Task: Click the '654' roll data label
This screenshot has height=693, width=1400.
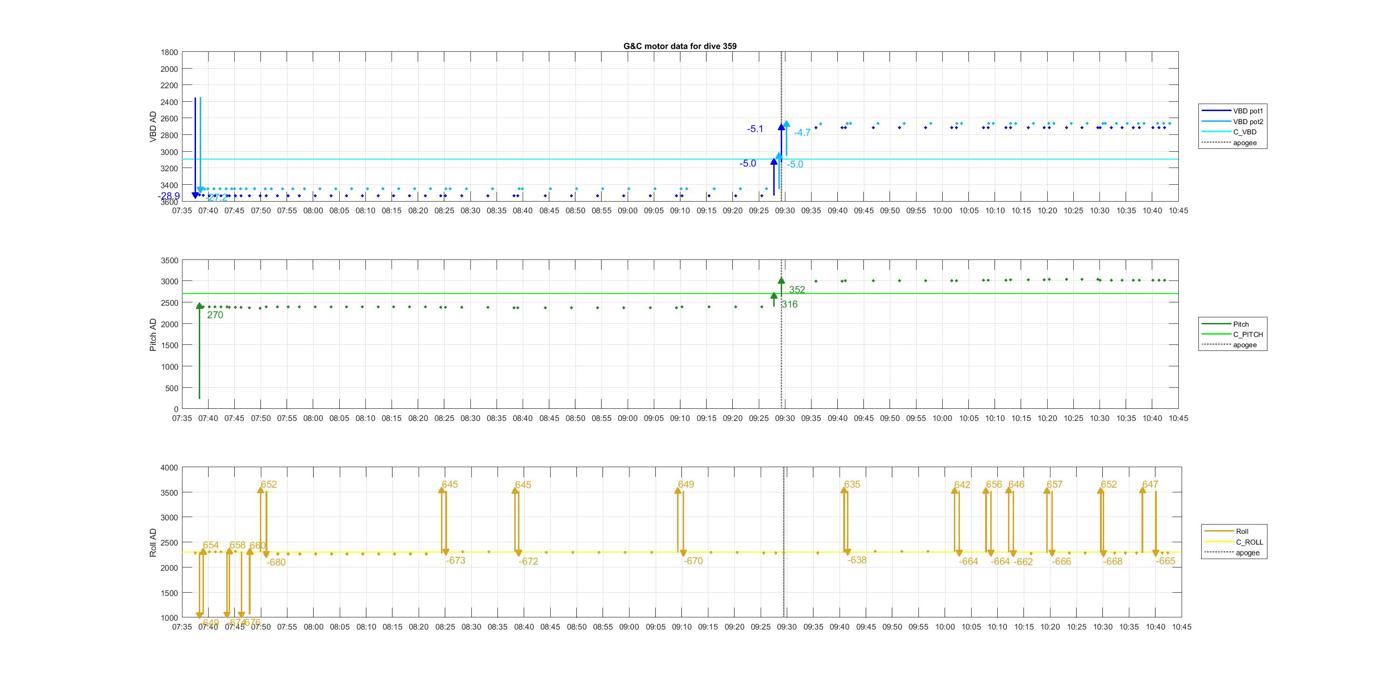Action: click(211, 546)
